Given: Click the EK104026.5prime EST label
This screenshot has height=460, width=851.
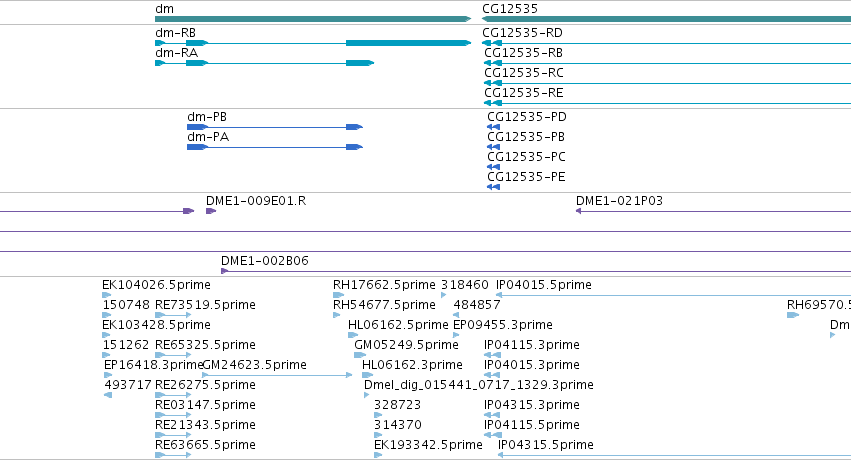Looking at the screenshot, I should (x=156, y=285).
